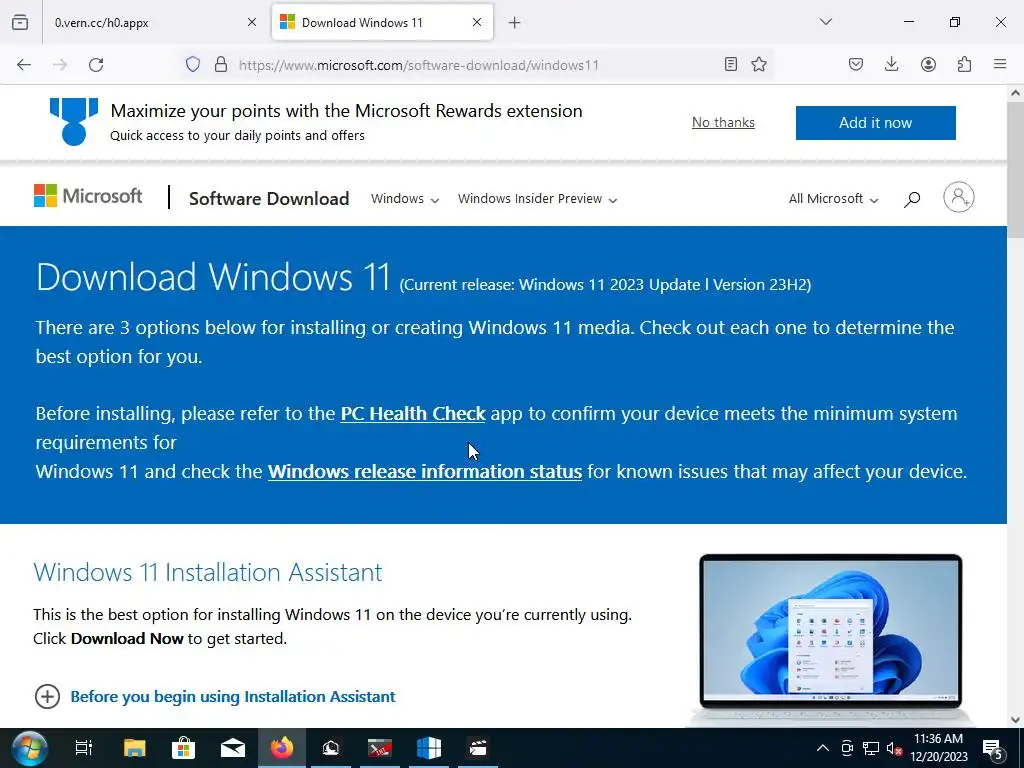
Task: Close the 0.vern.cc/h0.appx tab
Action: point(252,22)
